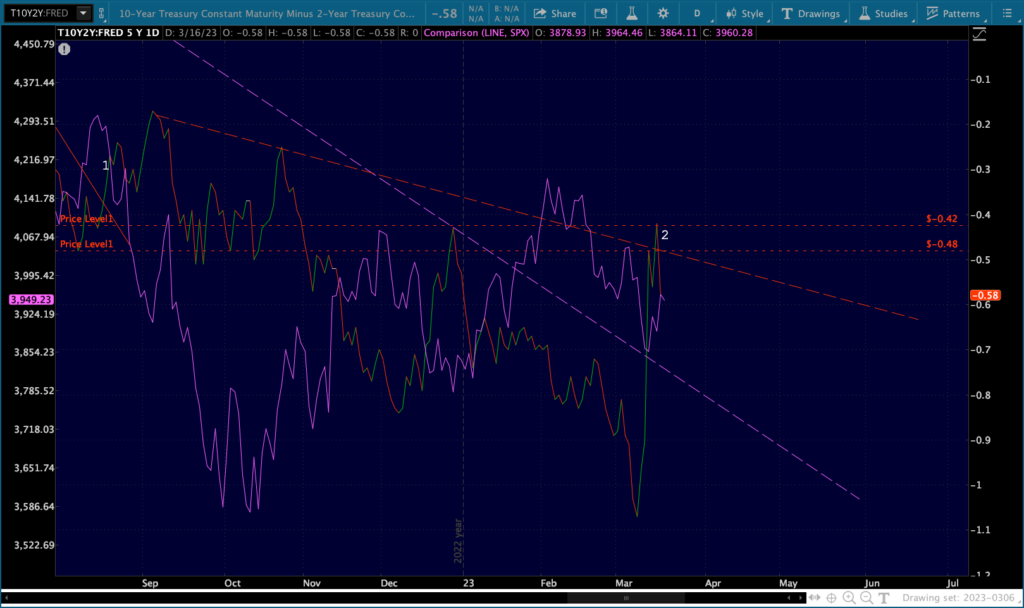
Task: Open the Studies menu
Action: tap(884, 14)
